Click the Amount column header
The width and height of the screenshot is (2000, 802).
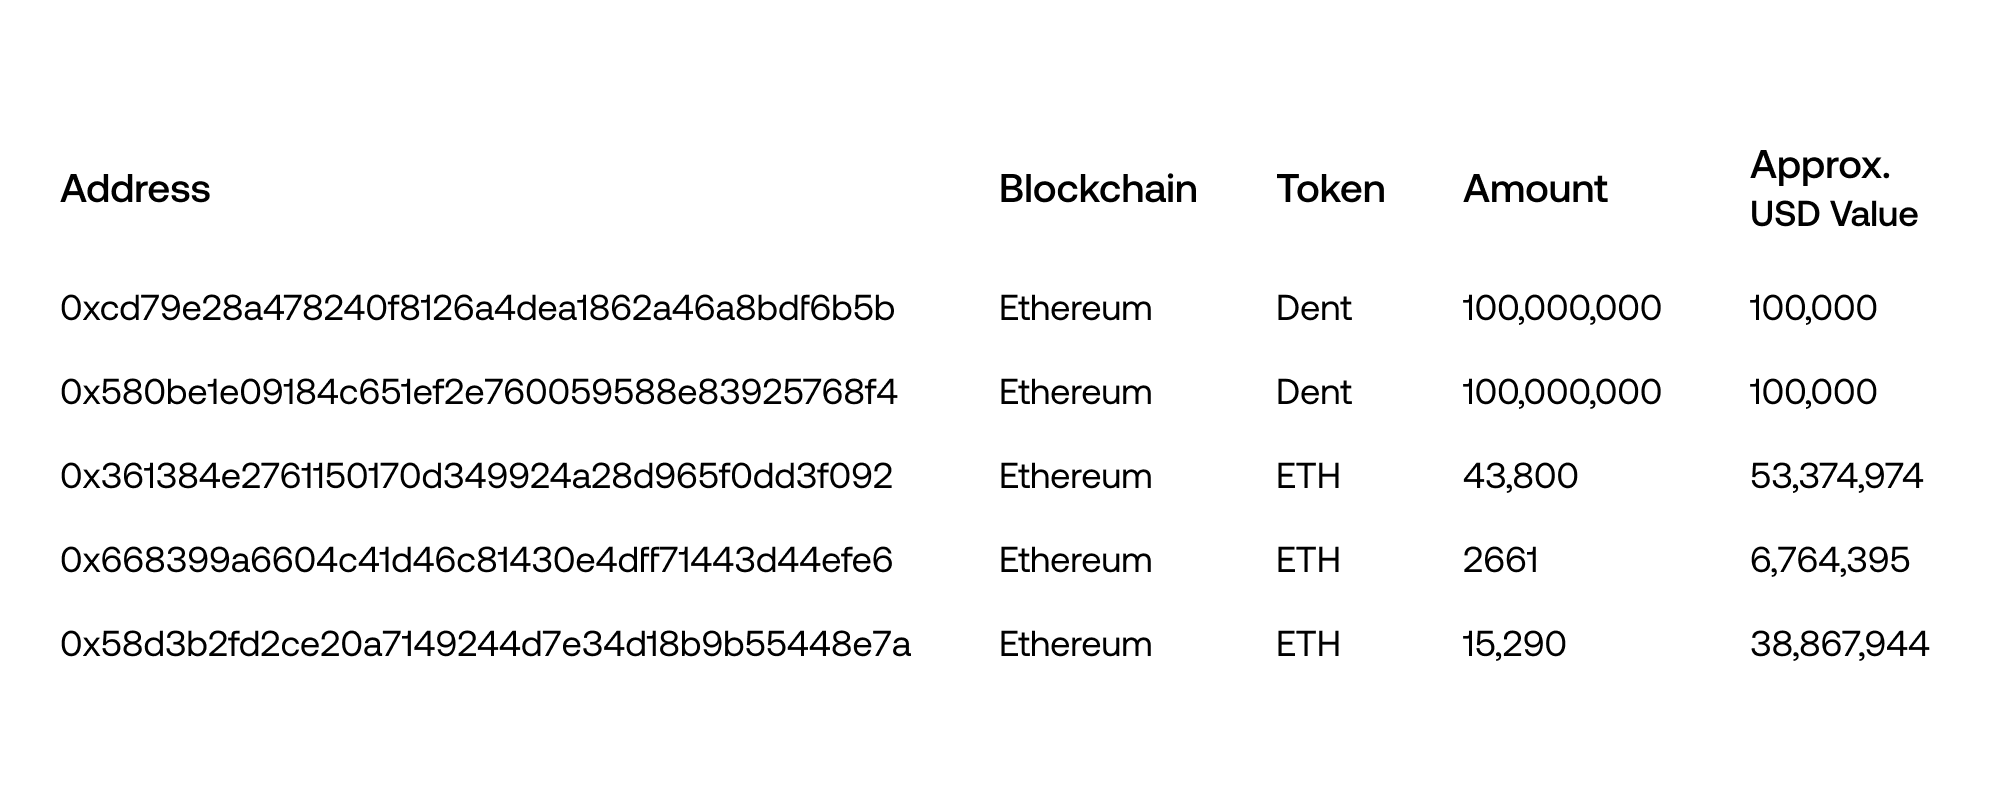[x=1535, y=189]
